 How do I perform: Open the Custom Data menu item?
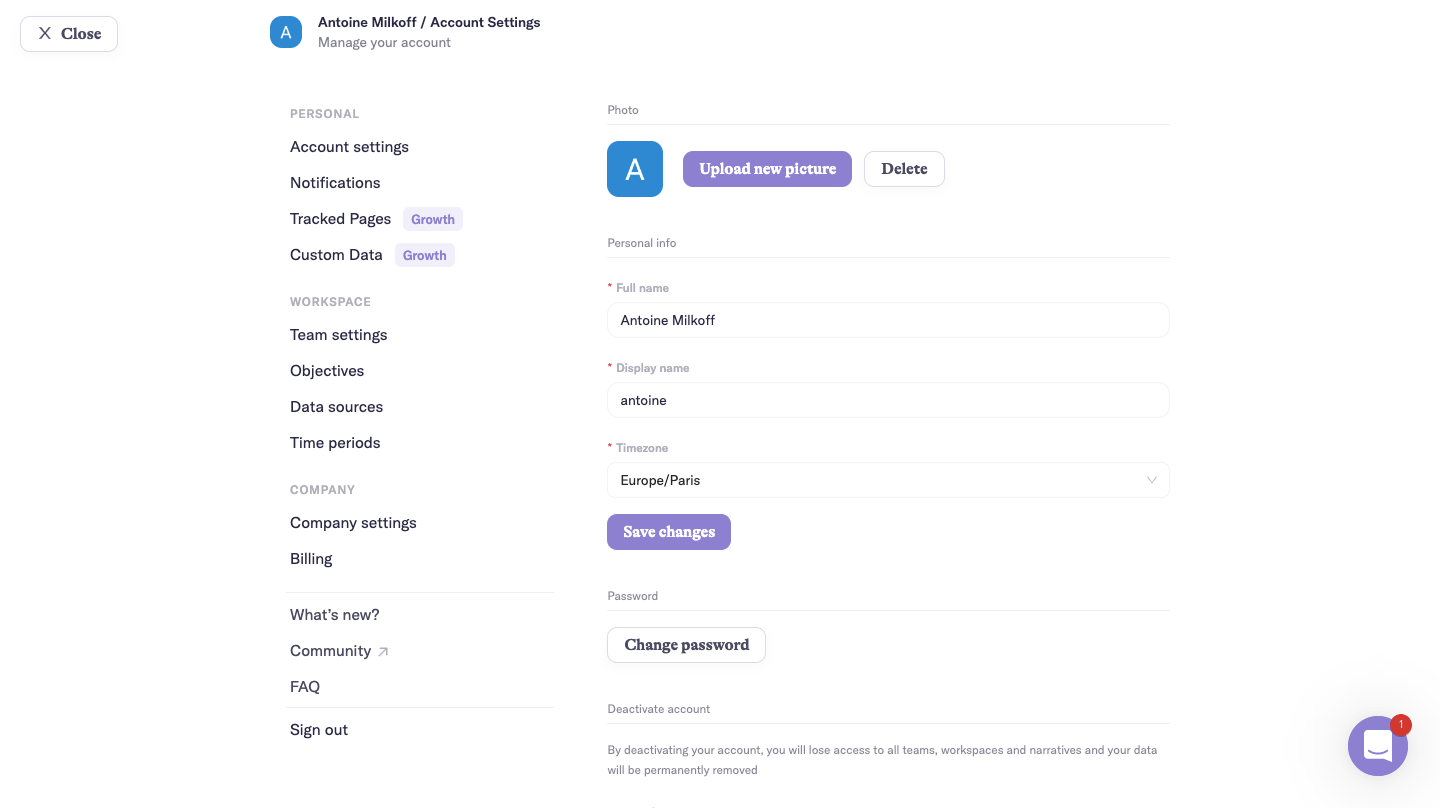(336, 255)
